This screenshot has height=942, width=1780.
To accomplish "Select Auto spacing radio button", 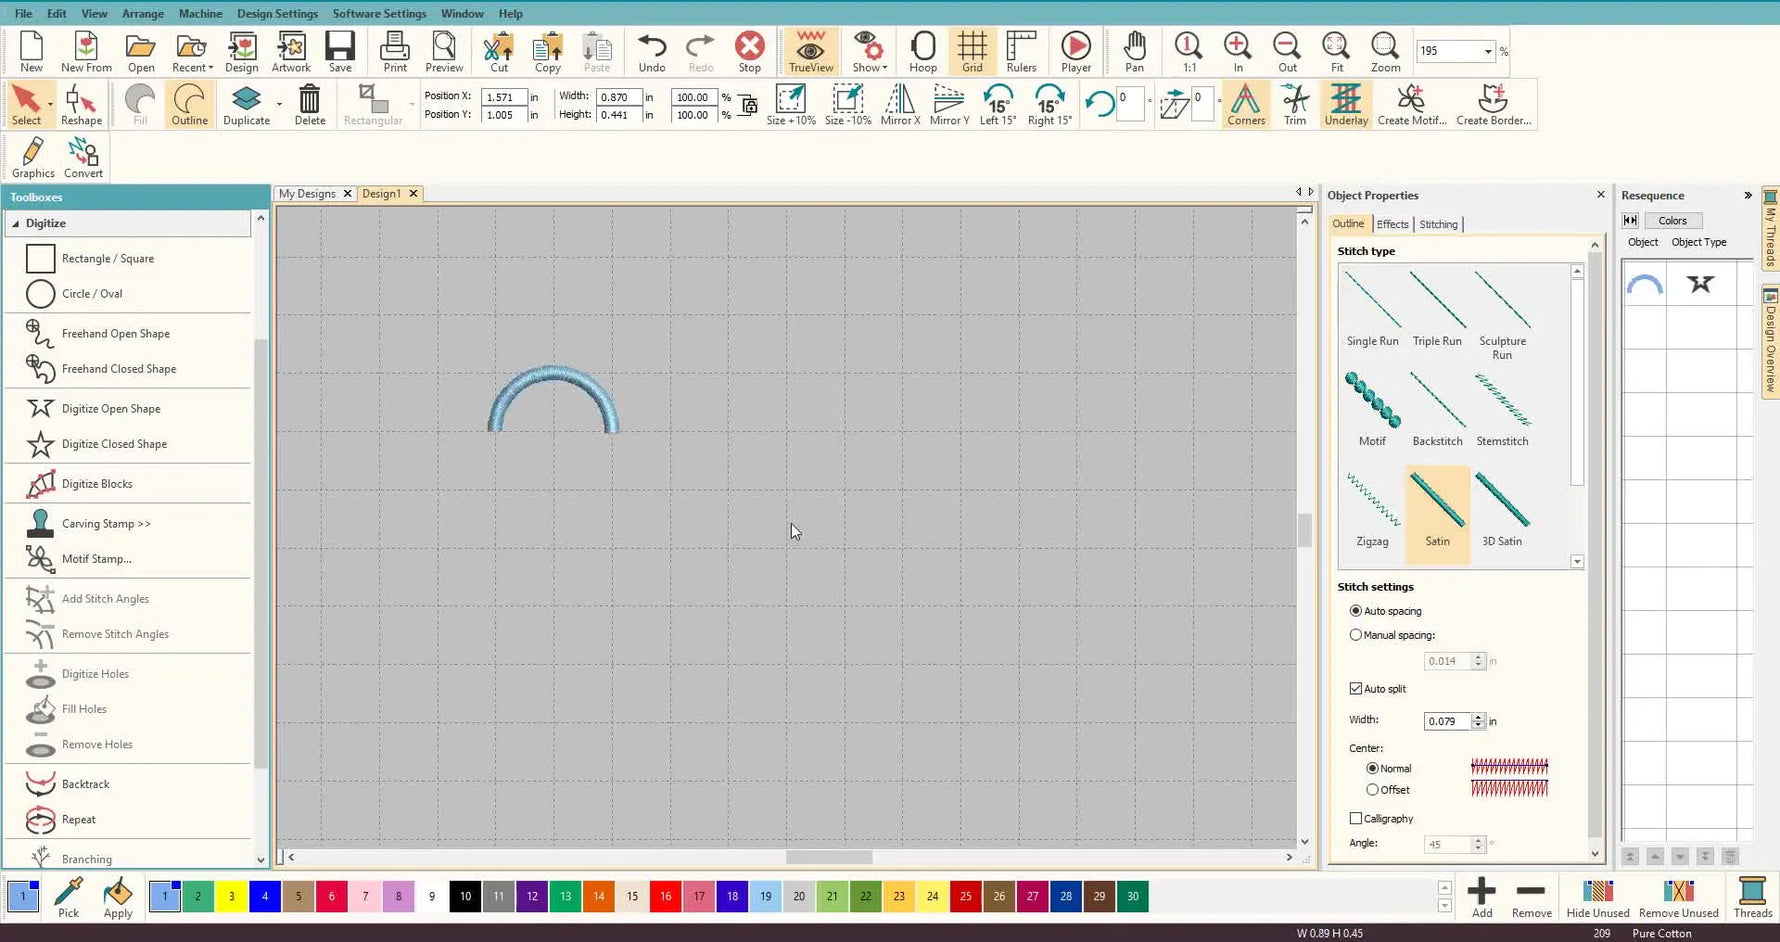I will point(1356,611).
